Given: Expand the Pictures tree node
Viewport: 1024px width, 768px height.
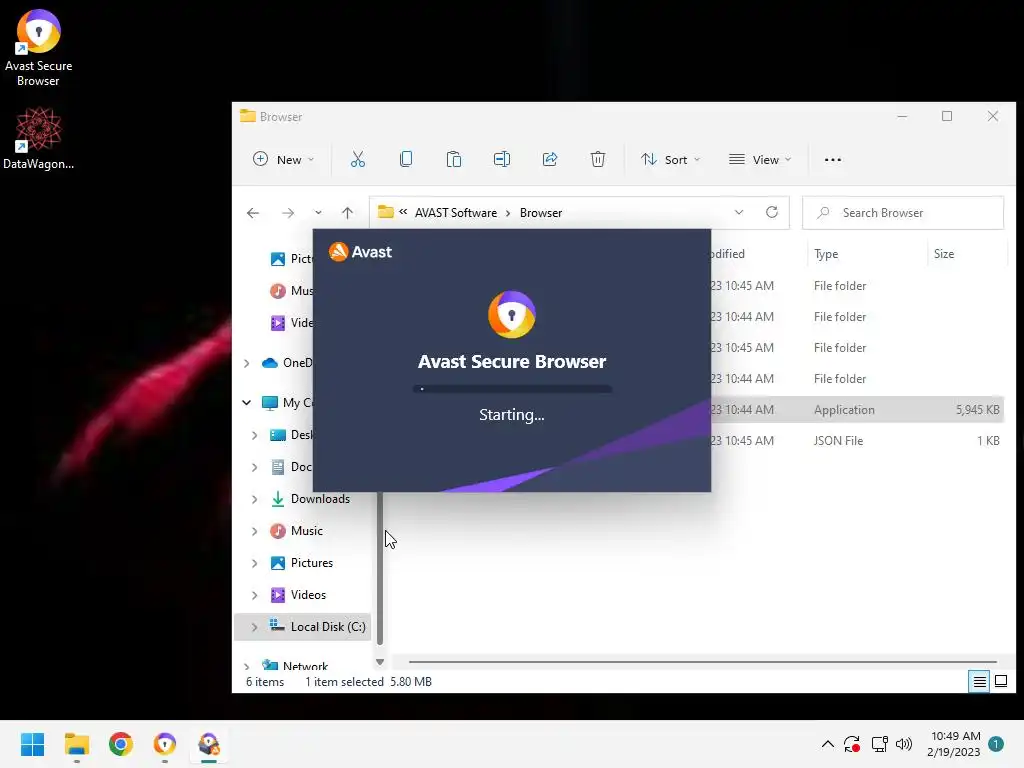Looking at the screenshot, I should click(x=254, y=563).
